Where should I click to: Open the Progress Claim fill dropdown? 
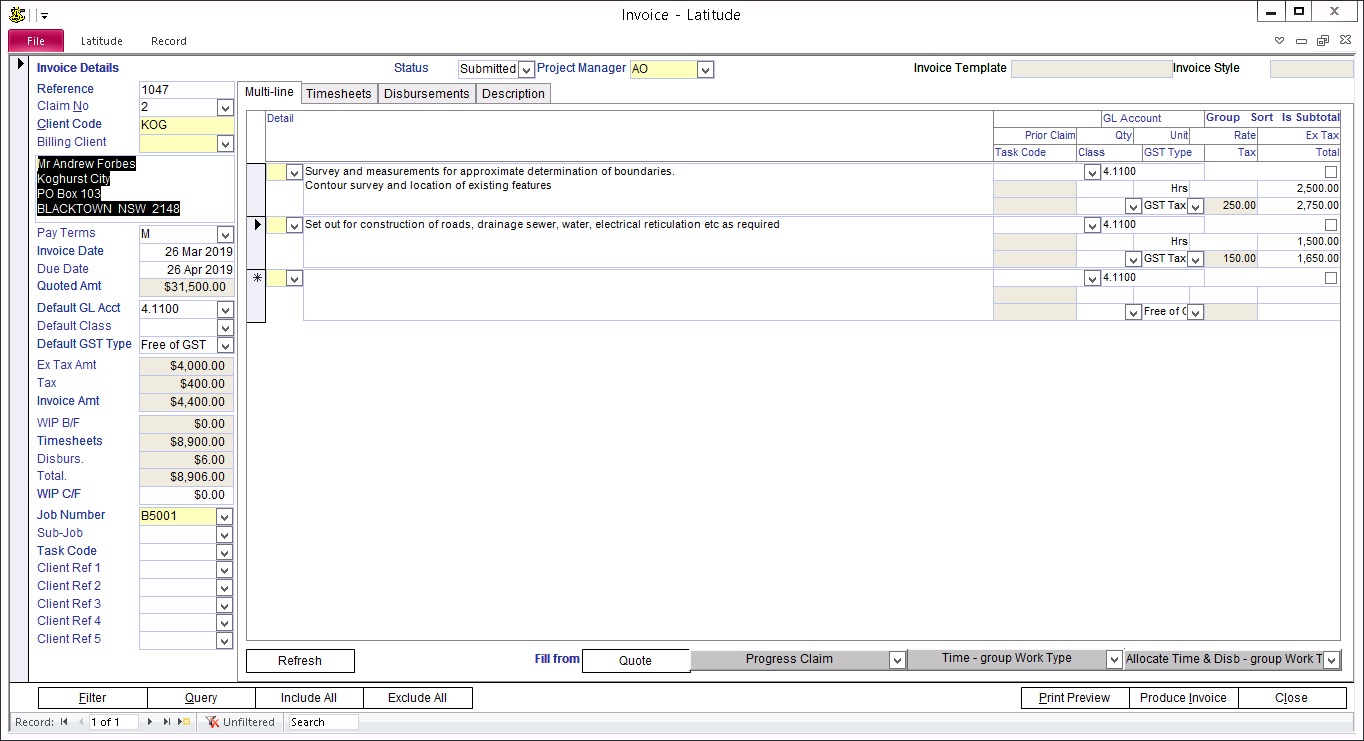[x=898, y=660]
